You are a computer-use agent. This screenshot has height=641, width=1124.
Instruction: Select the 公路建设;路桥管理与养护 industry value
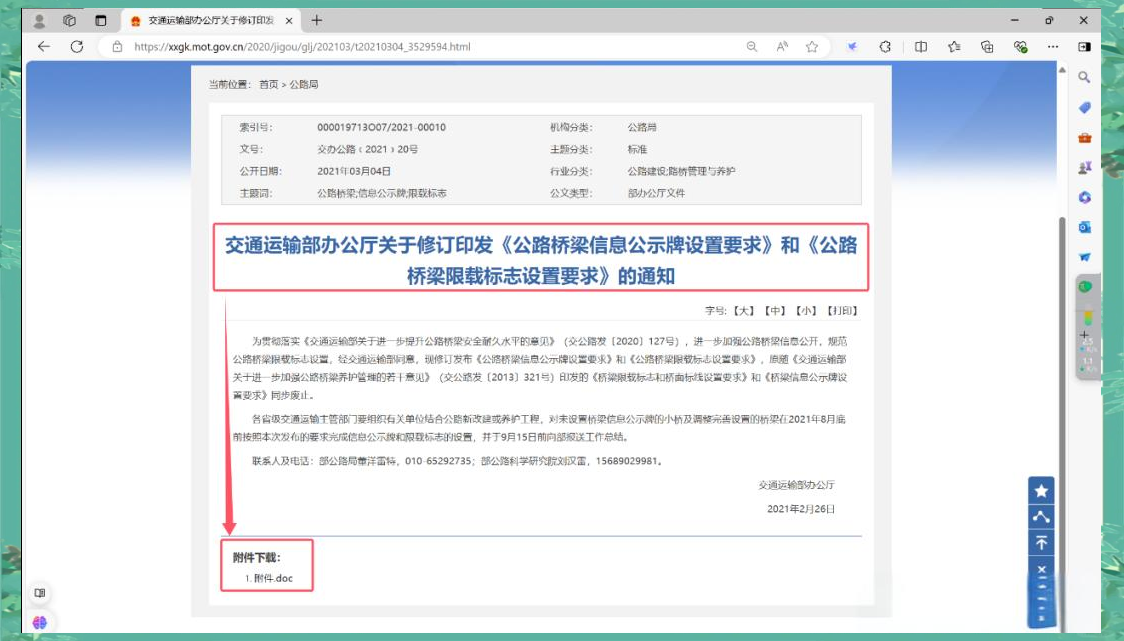click(682, 171)
